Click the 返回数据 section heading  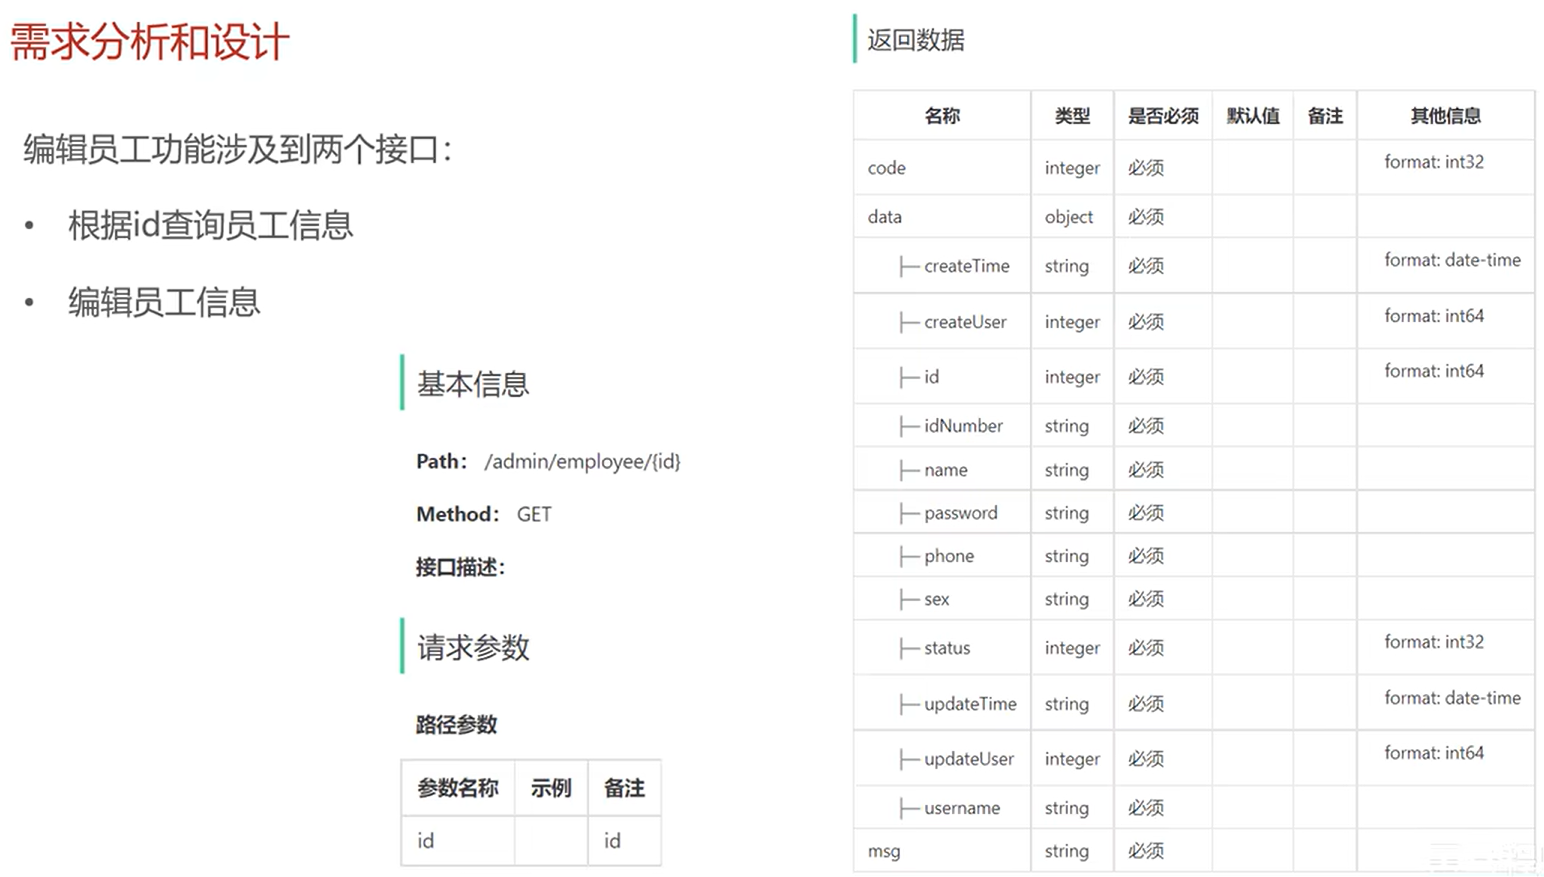[x=915, y=40]
